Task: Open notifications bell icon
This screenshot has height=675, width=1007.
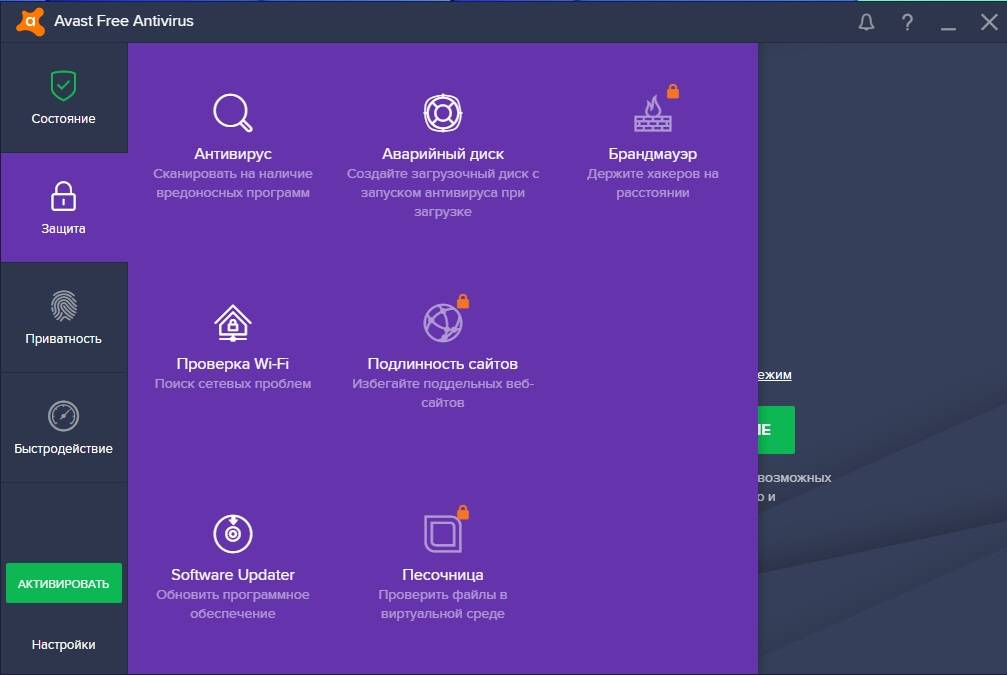Action: [x=866, y=22]
